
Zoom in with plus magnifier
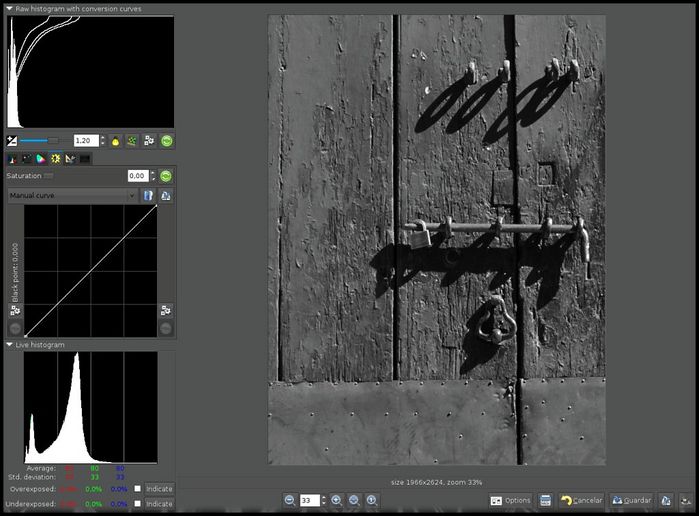[x=337, y=500]
